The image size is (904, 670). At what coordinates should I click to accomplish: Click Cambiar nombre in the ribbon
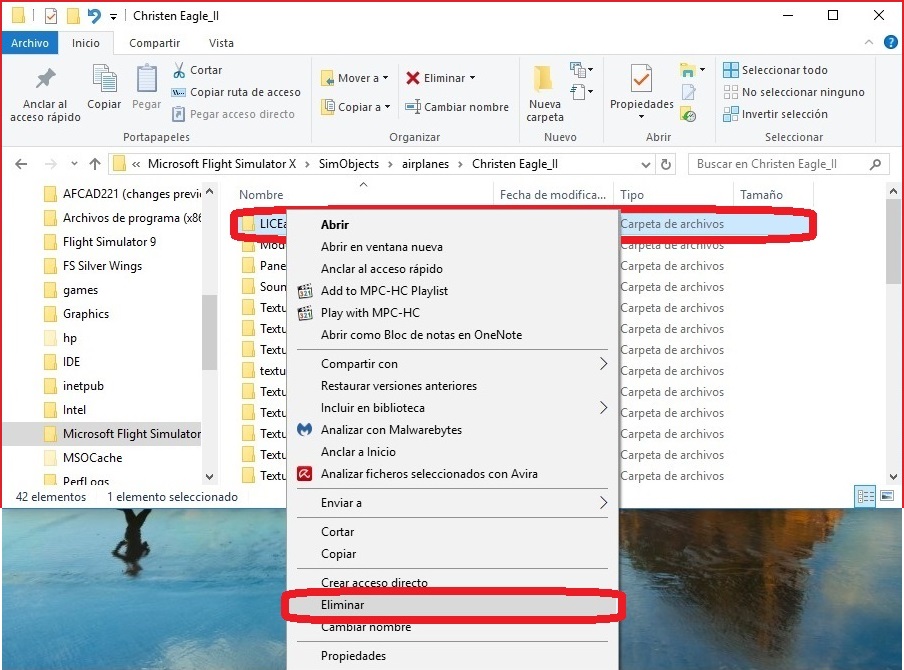click(457, 107)
